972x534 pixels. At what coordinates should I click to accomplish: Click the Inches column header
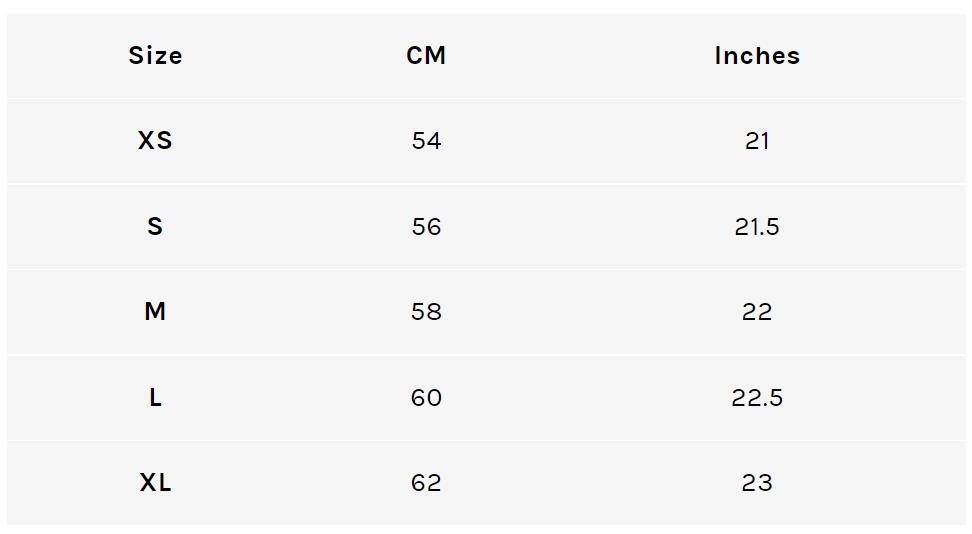[757, 56]
